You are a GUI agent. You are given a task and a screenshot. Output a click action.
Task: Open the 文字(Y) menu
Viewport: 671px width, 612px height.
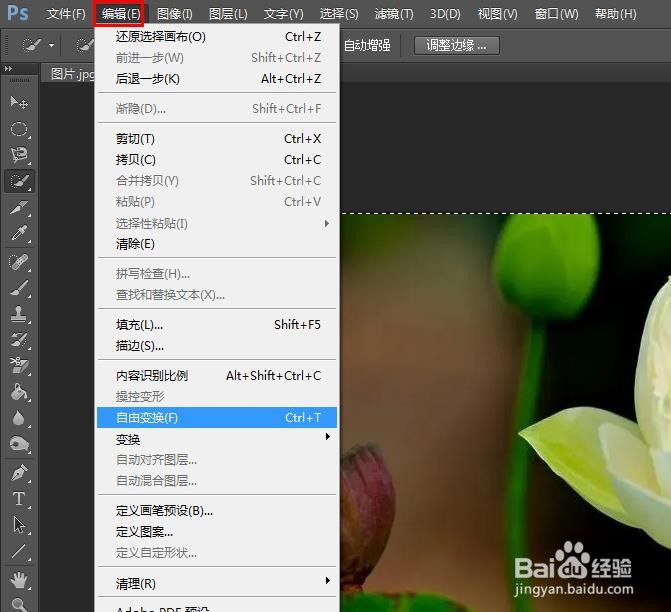coord(283,14)
